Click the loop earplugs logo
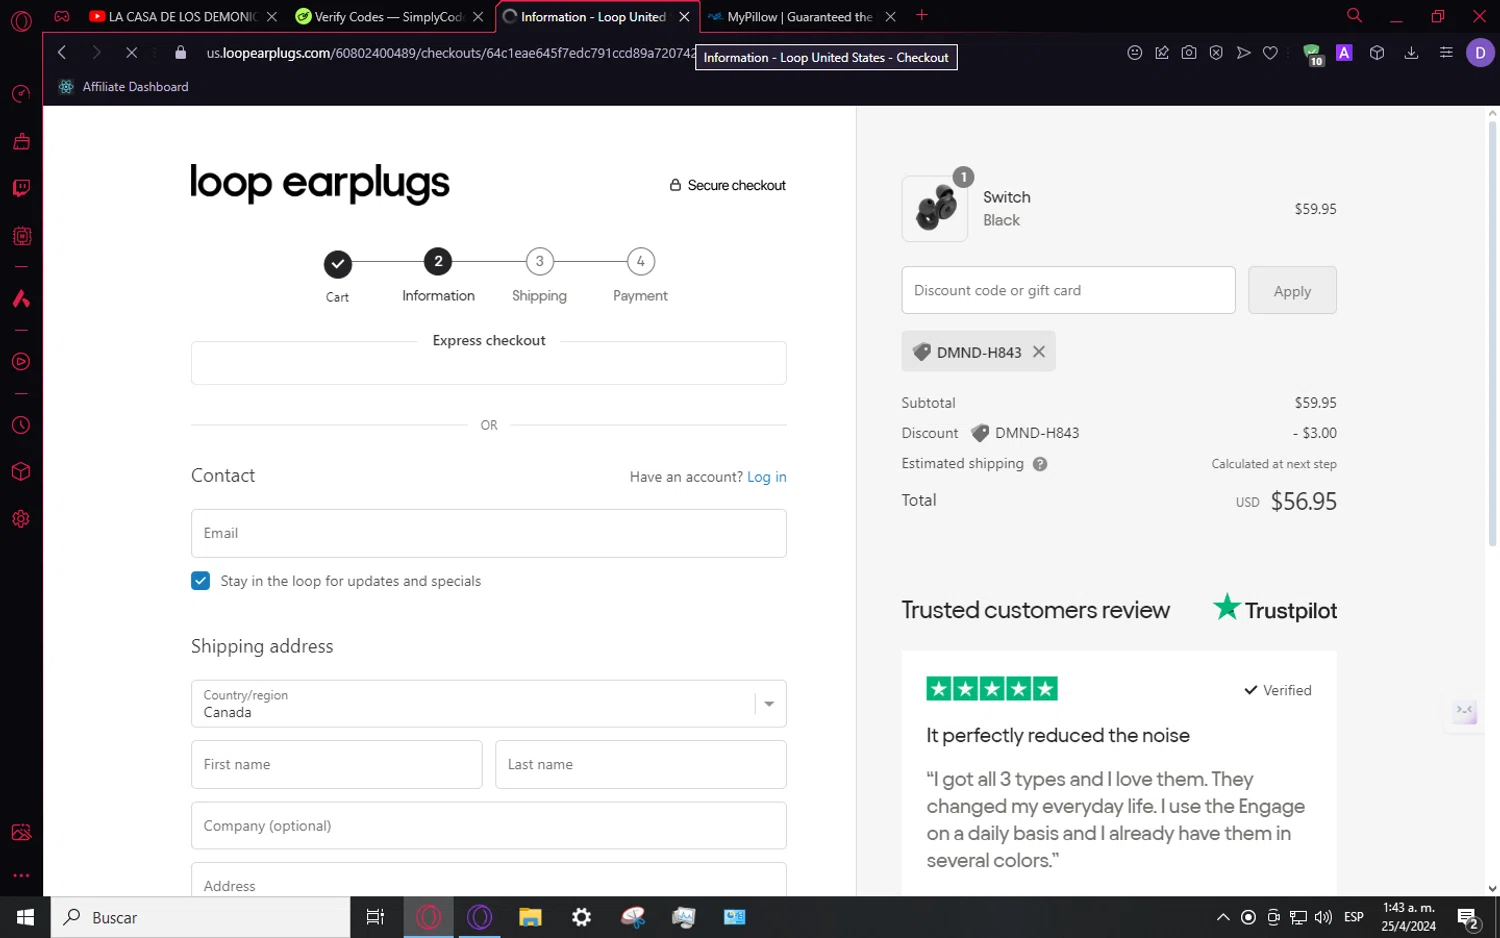 coord(320,183)
